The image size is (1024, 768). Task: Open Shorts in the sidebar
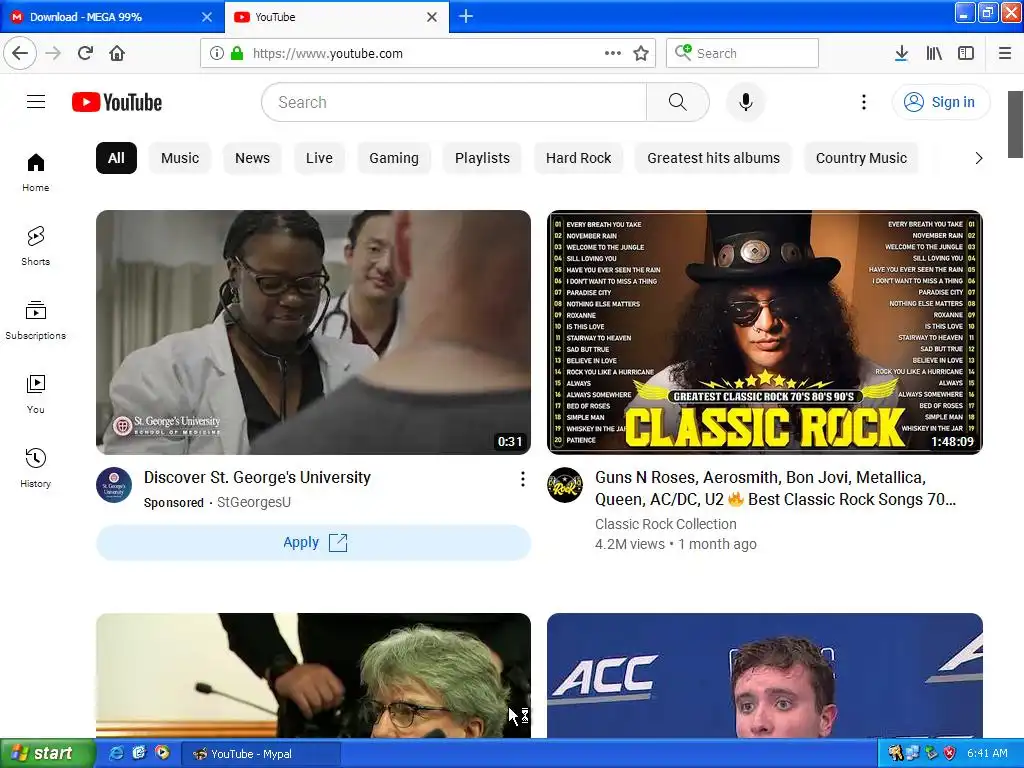36,246
